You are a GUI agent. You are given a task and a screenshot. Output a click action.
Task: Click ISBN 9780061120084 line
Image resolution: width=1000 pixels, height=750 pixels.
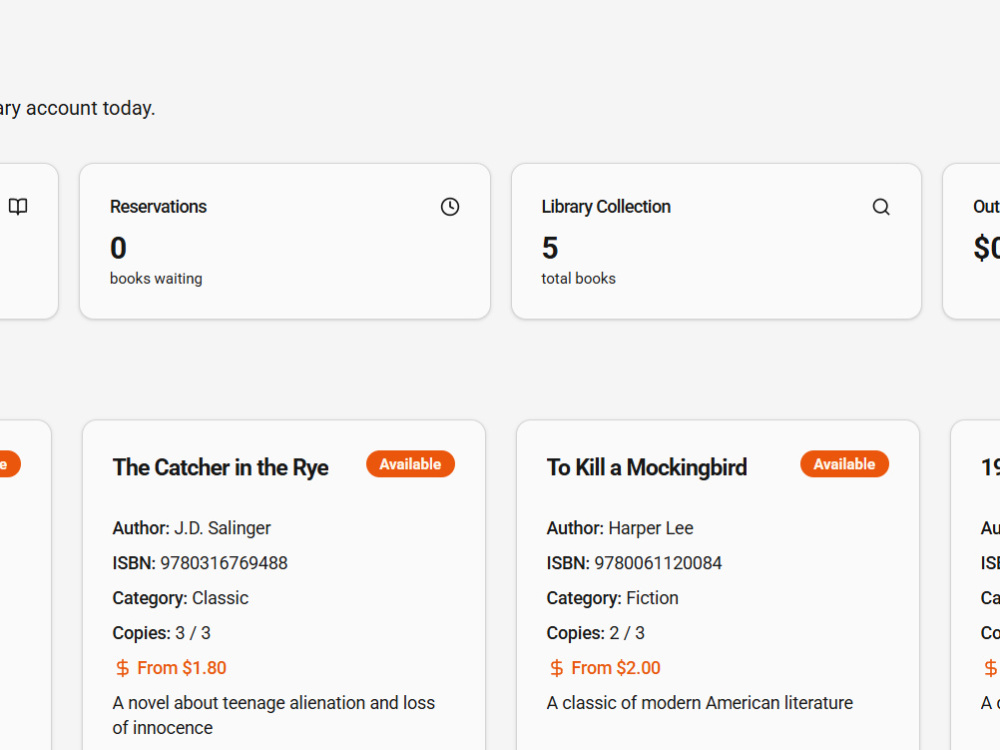tap(634, 563)
